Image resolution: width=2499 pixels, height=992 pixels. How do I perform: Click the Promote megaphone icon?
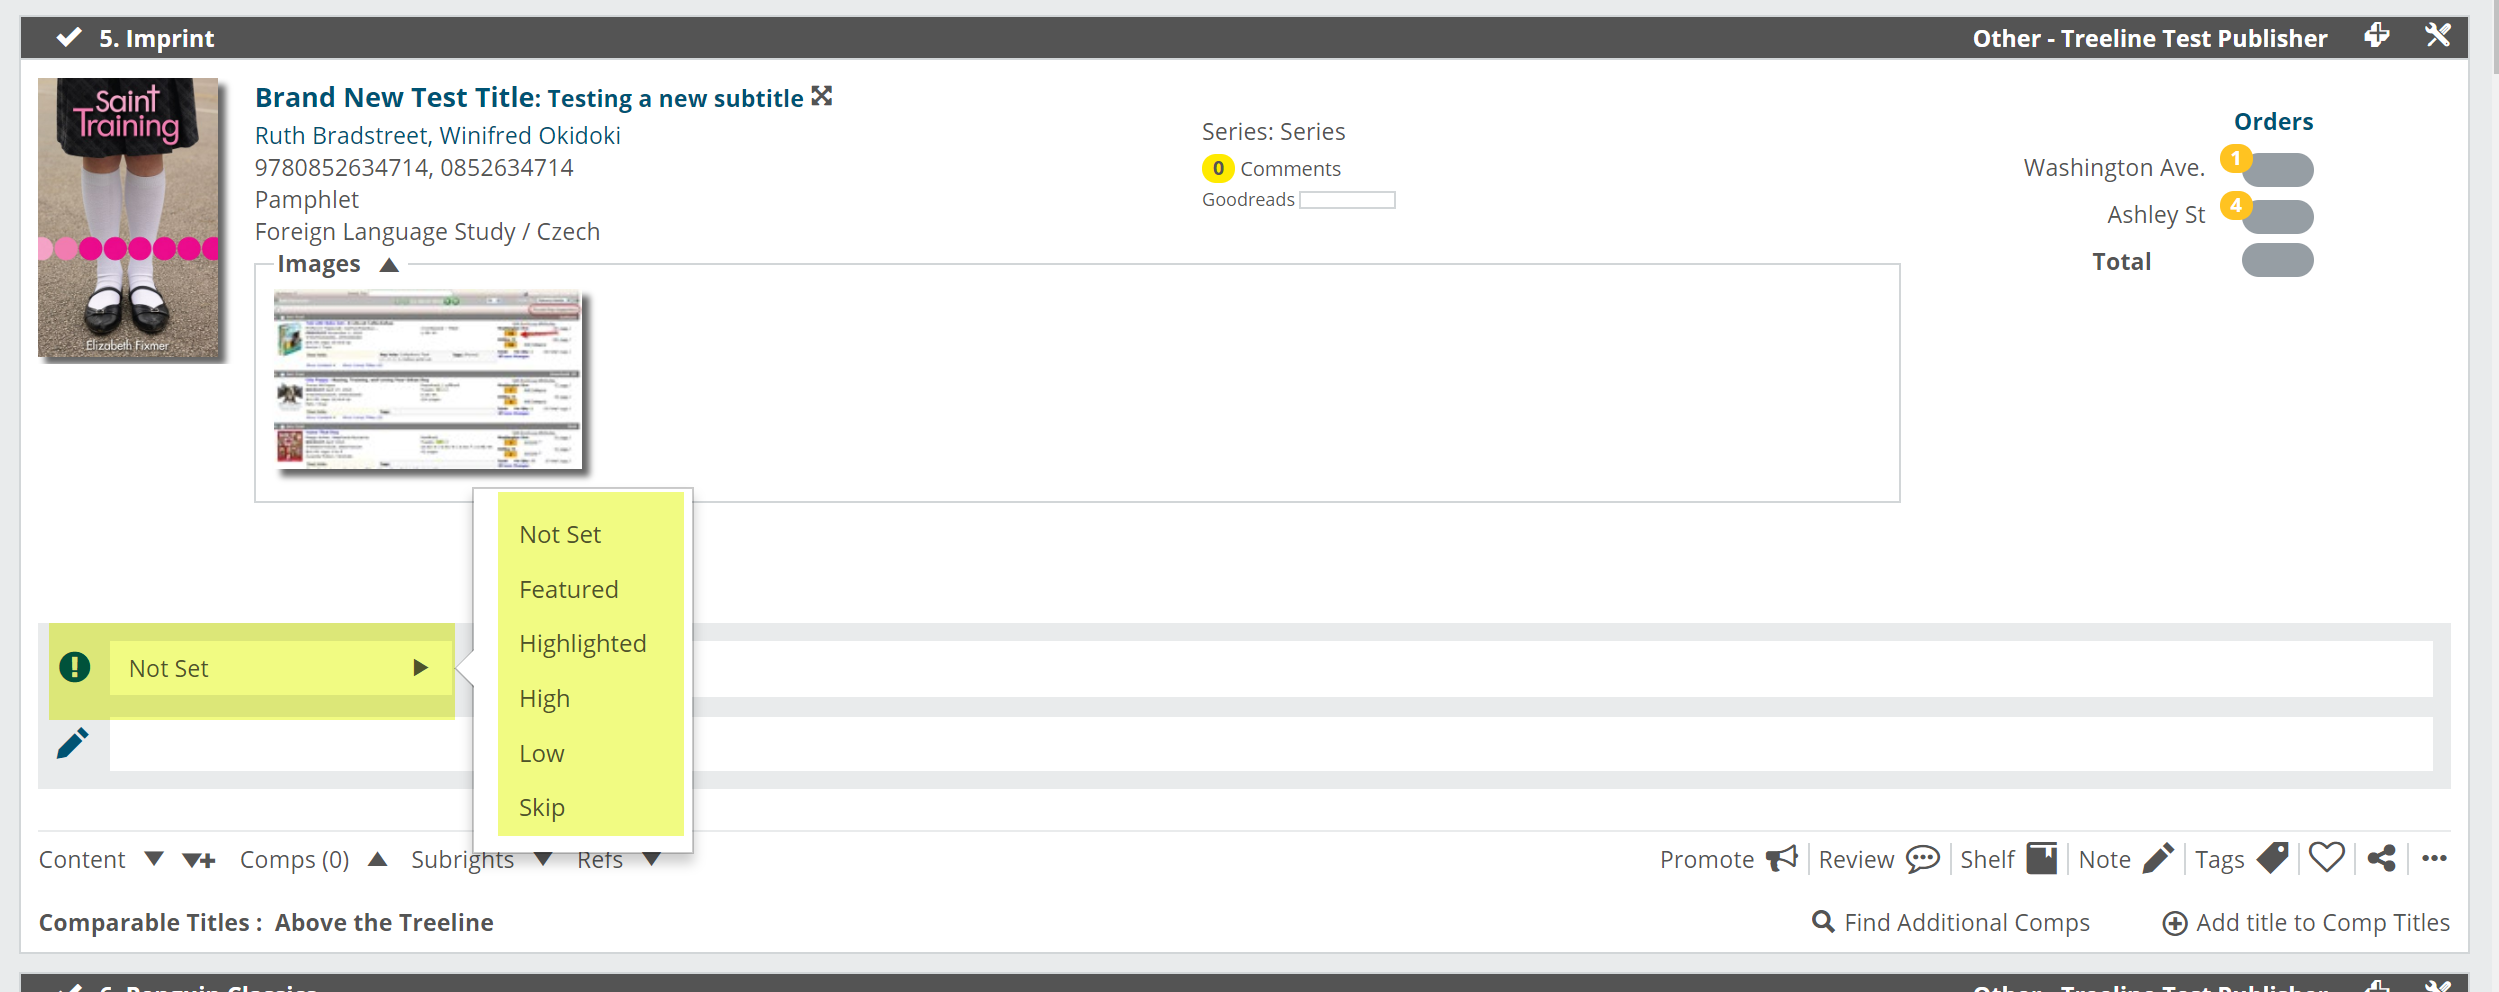coord(1782,859)
